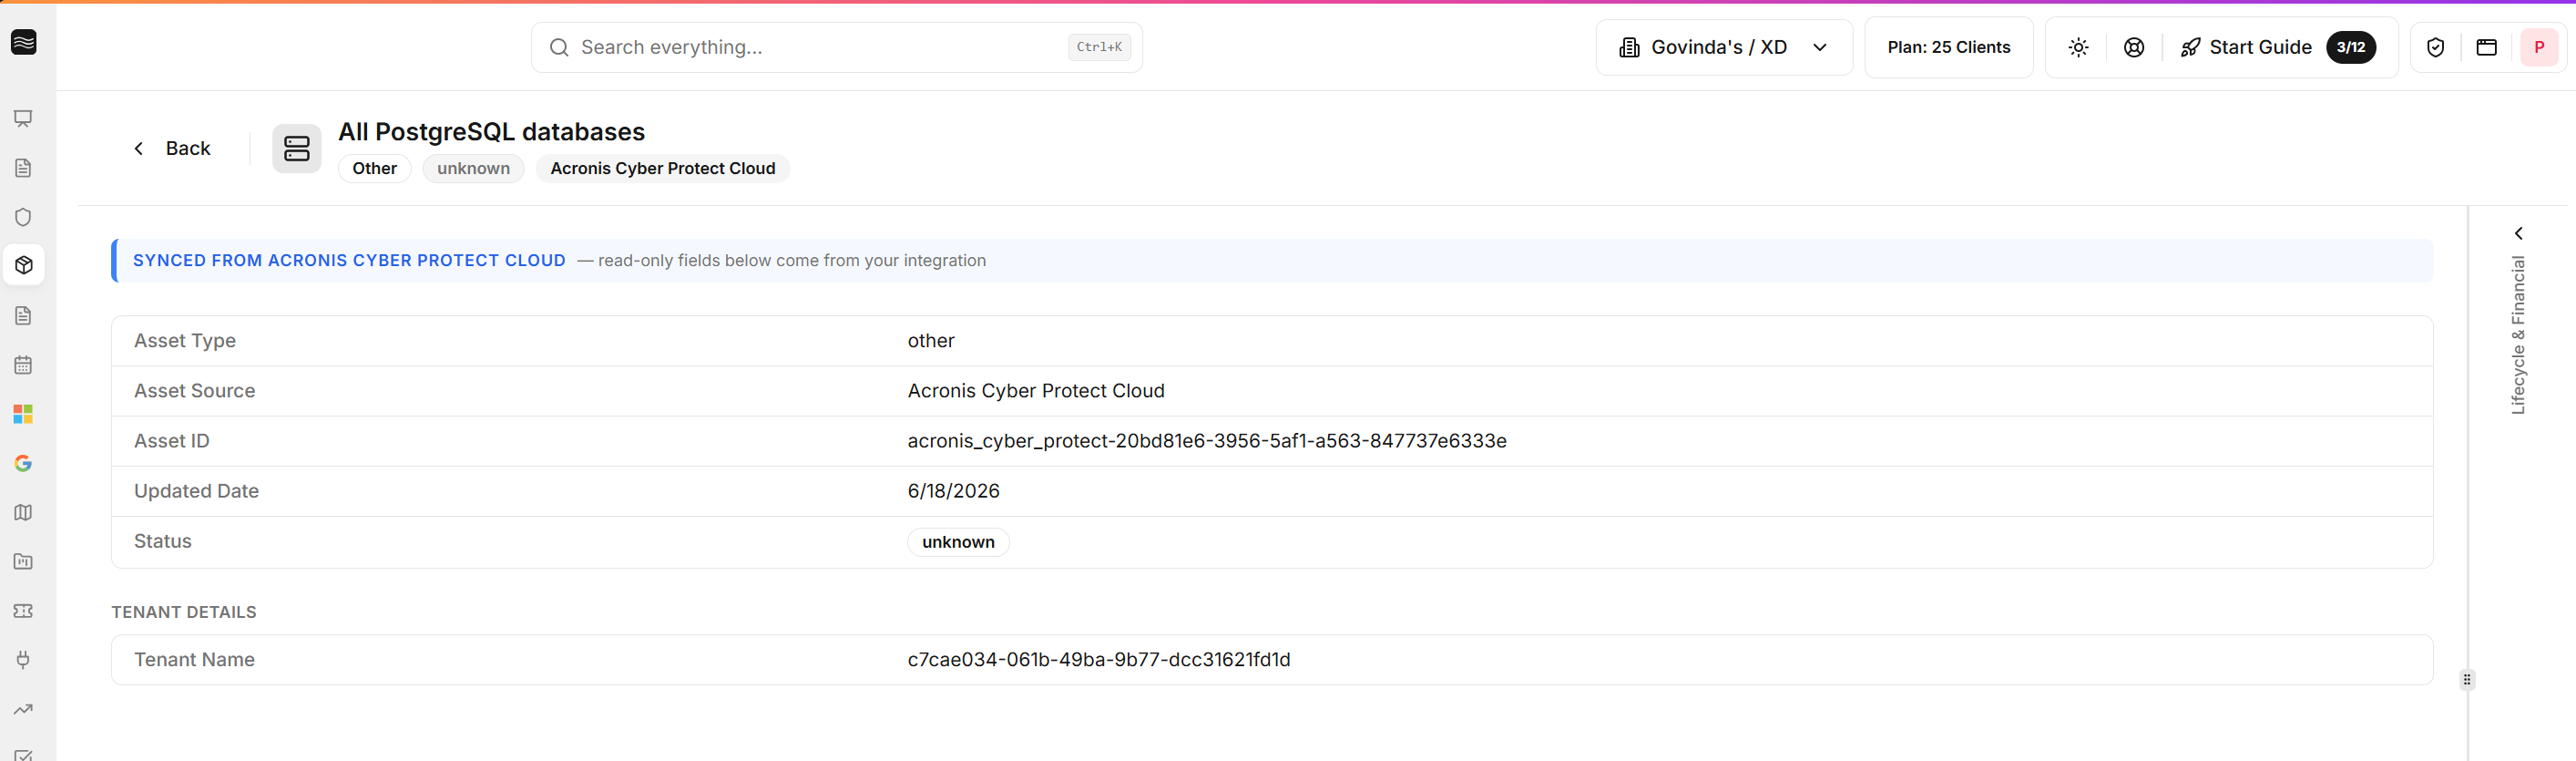
Task: Click the Asset Source value Acronis Cyber Protect Cloud
Action: click(x=1035, y=391)
